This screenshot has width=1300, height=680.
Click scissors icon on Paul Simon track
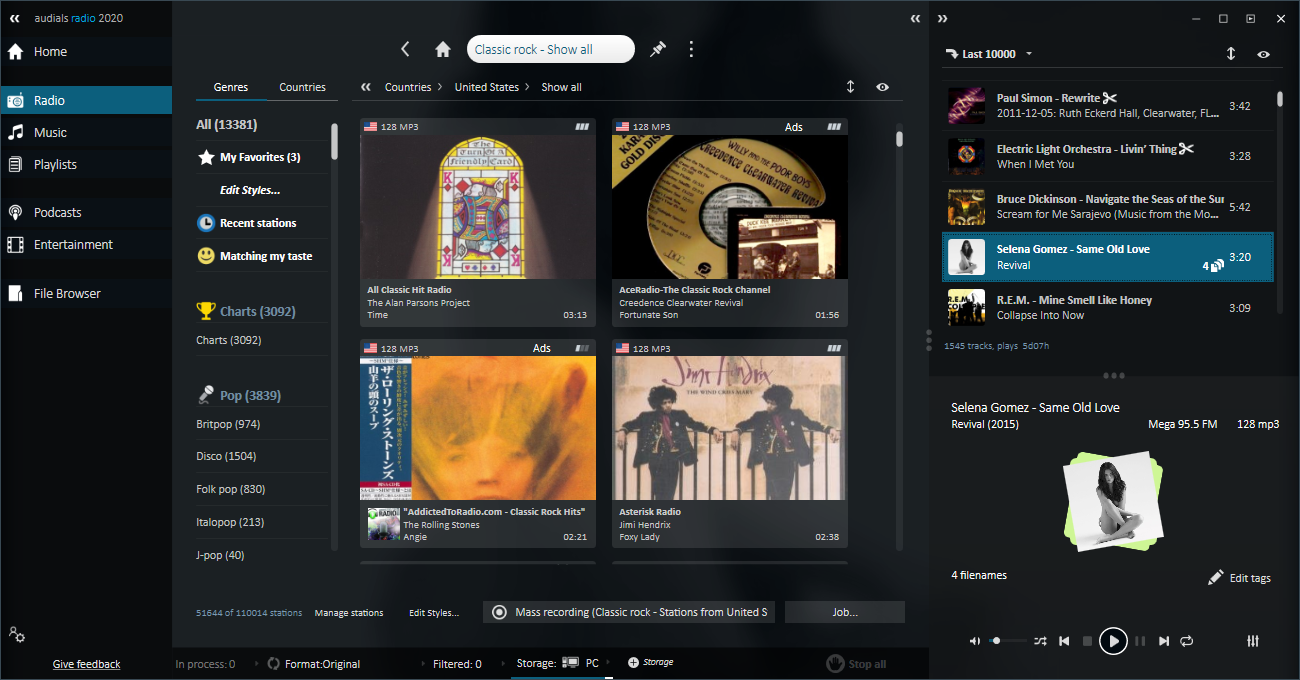[x=1109, y=98]
